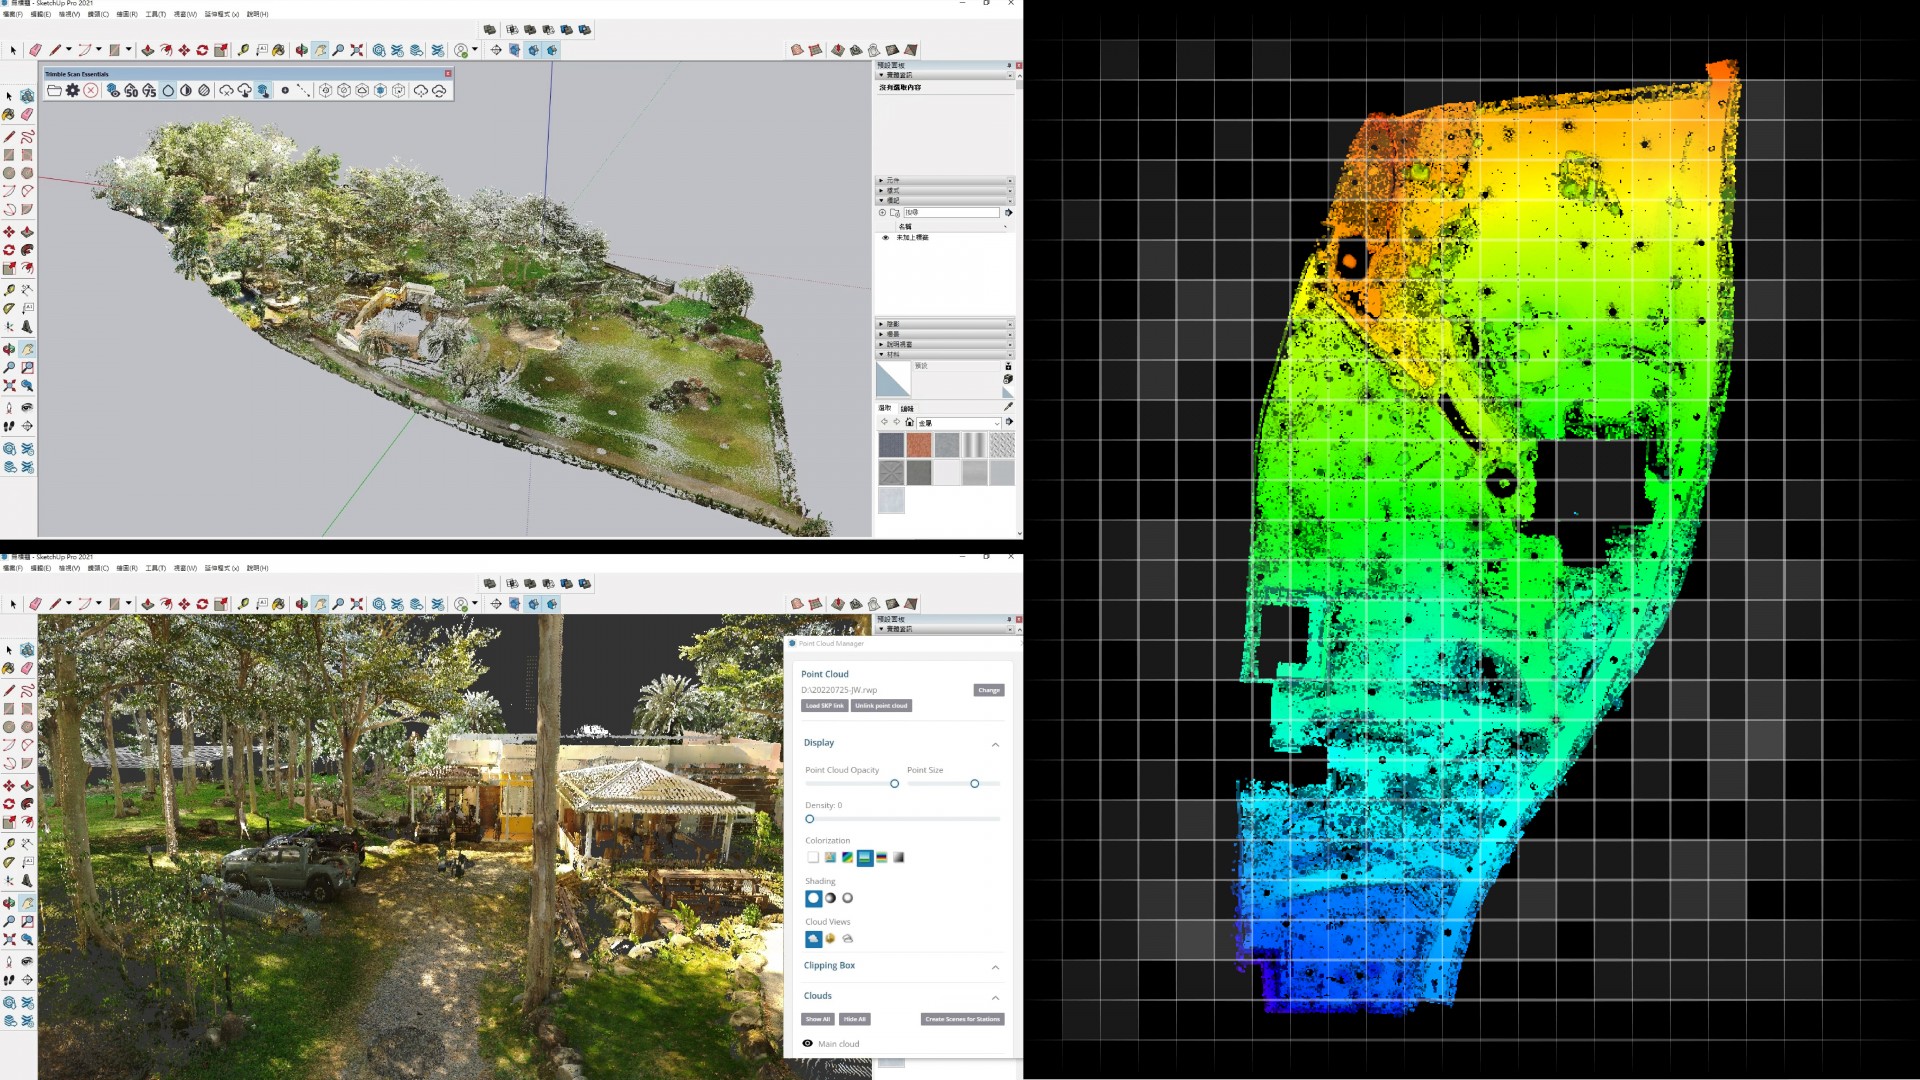Select the 編輯 tab in materials panel
Viewport: 1920px width, 1080px height.
pyautogui.click(x=907, y=409)
